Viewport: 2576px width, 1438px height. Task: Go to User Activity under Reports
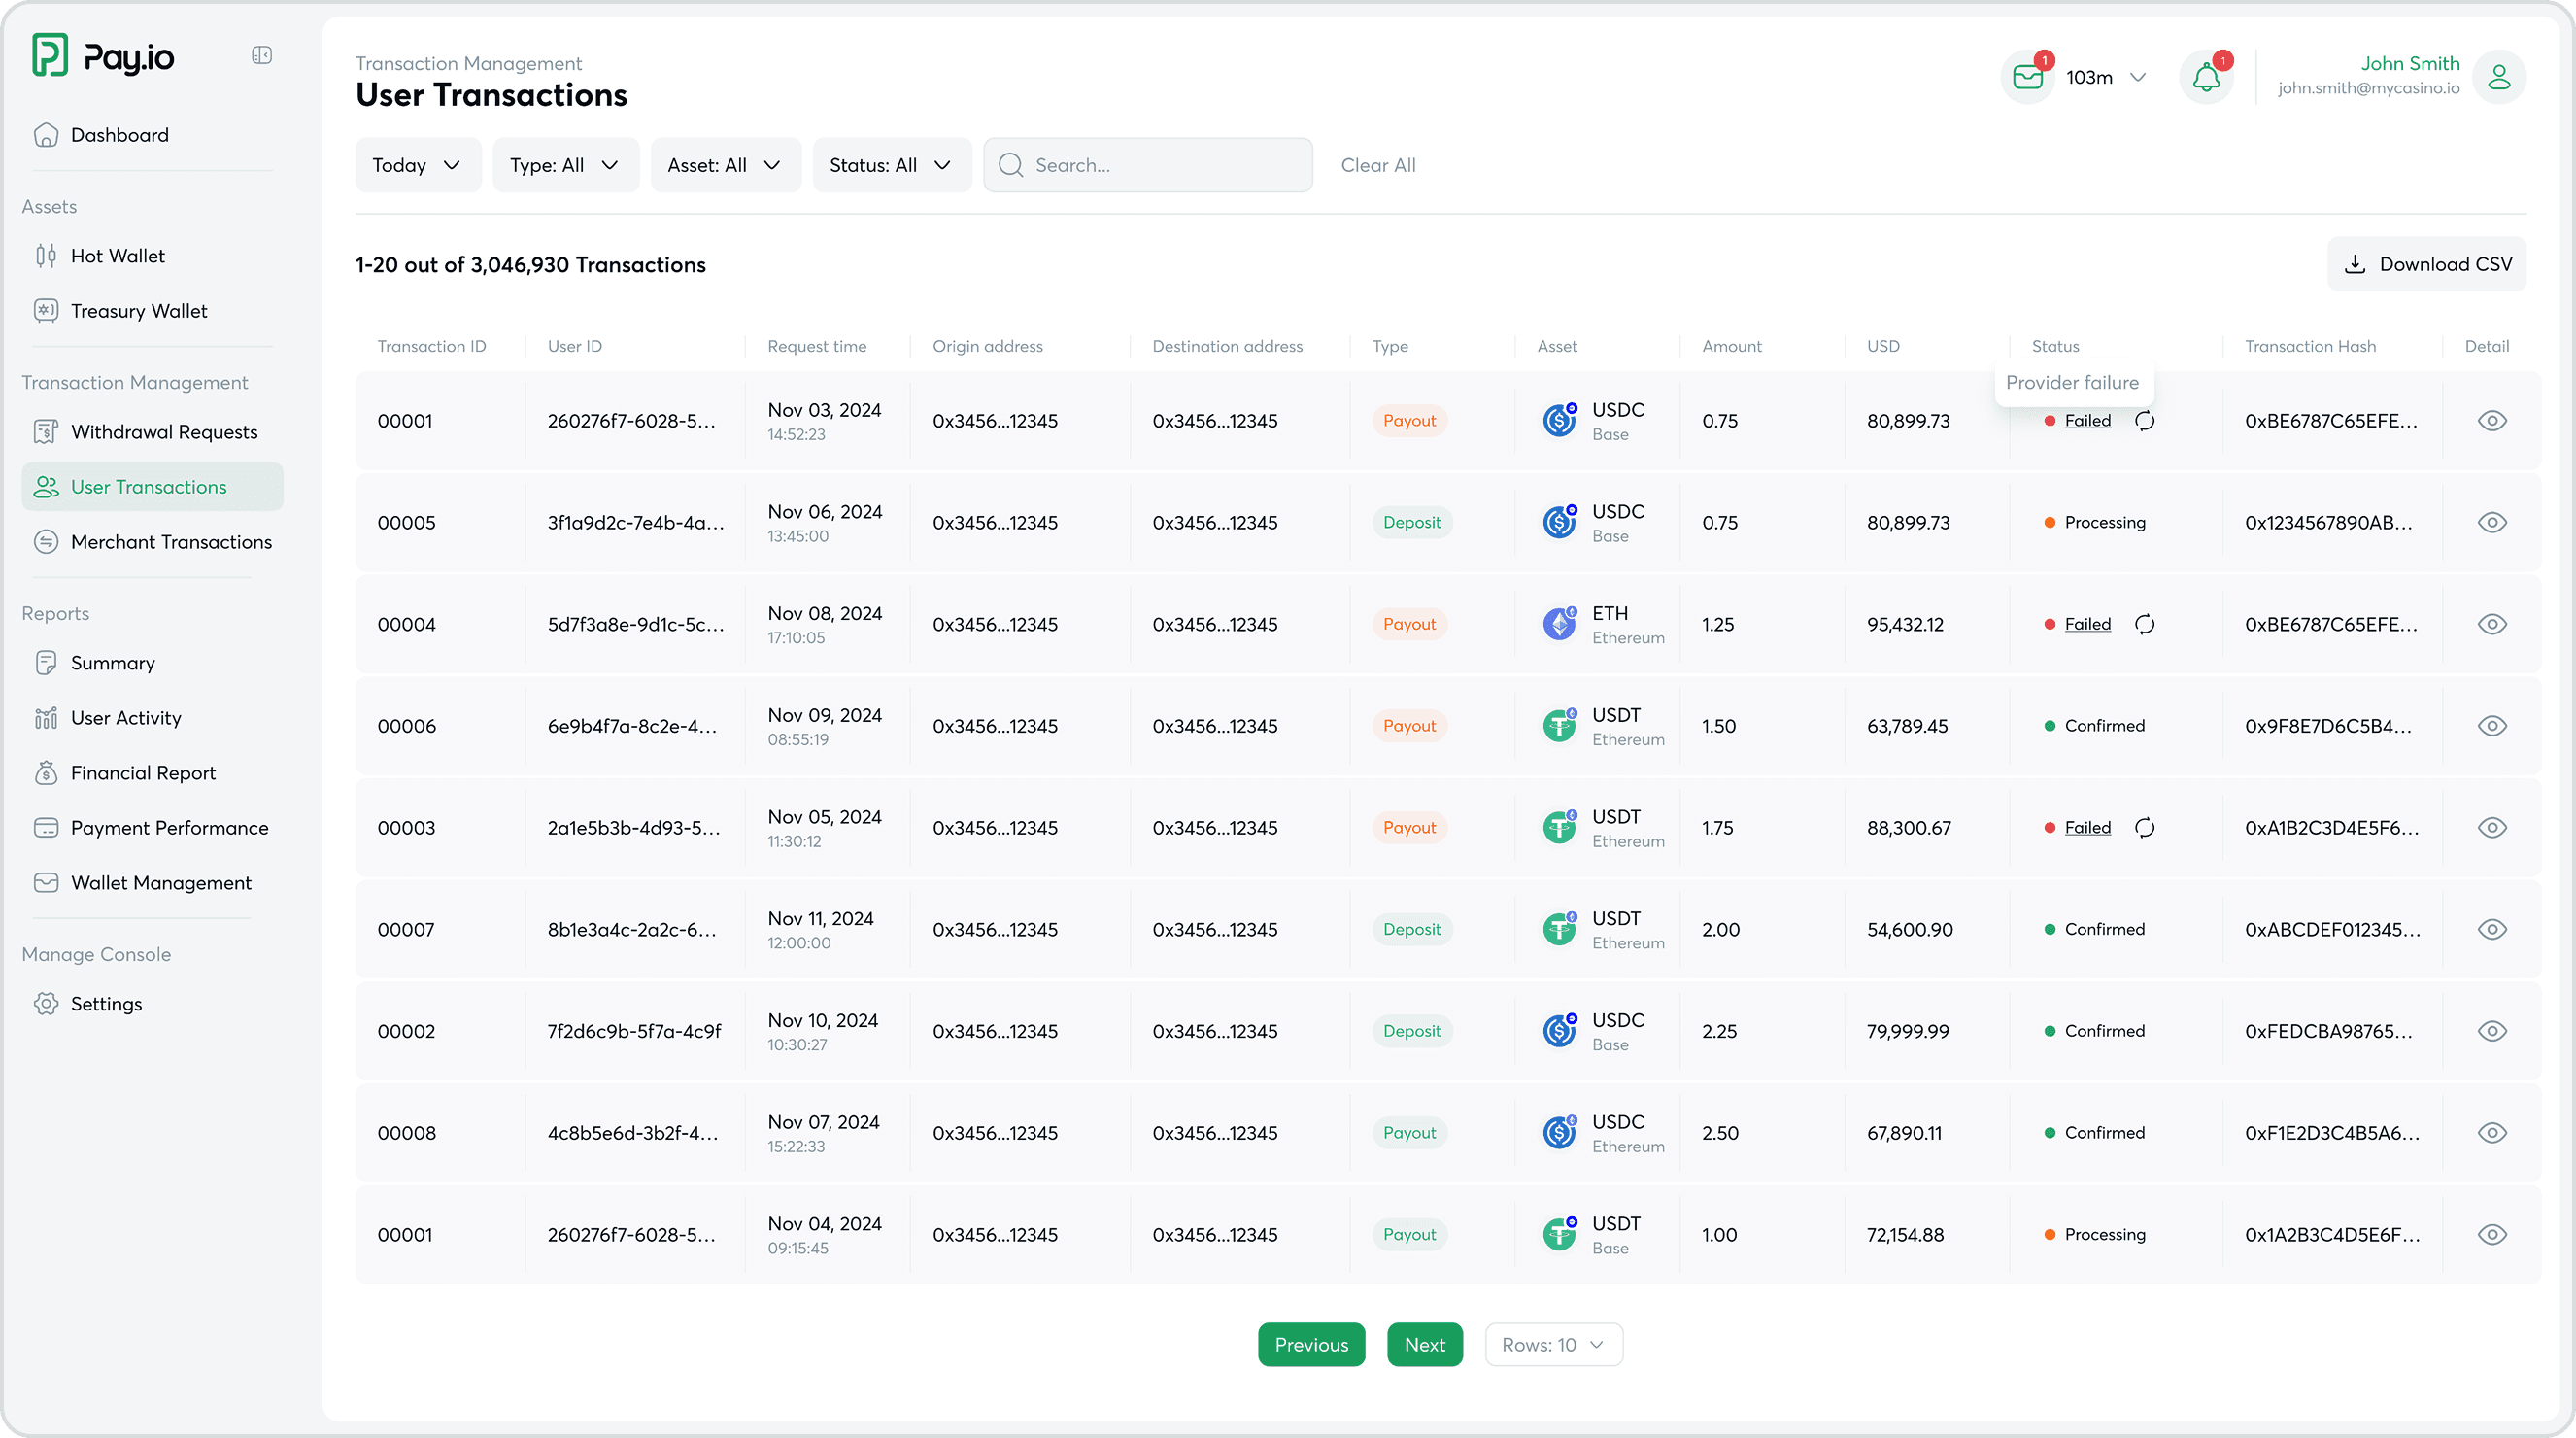tap(124, 717)
